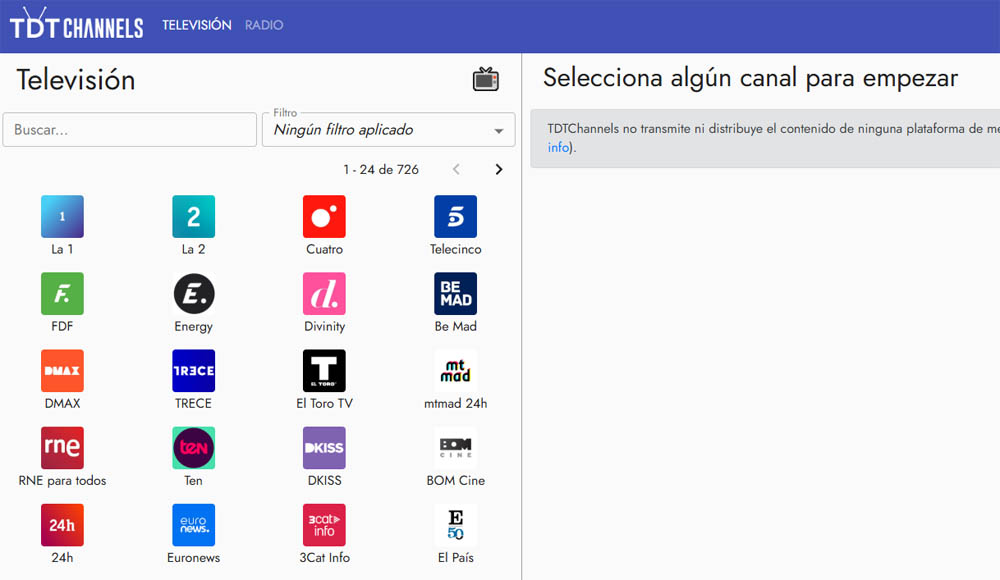Screen dimensions: 1000x580
Task: Select the 24h news channel icon
Action: point(62,525)
